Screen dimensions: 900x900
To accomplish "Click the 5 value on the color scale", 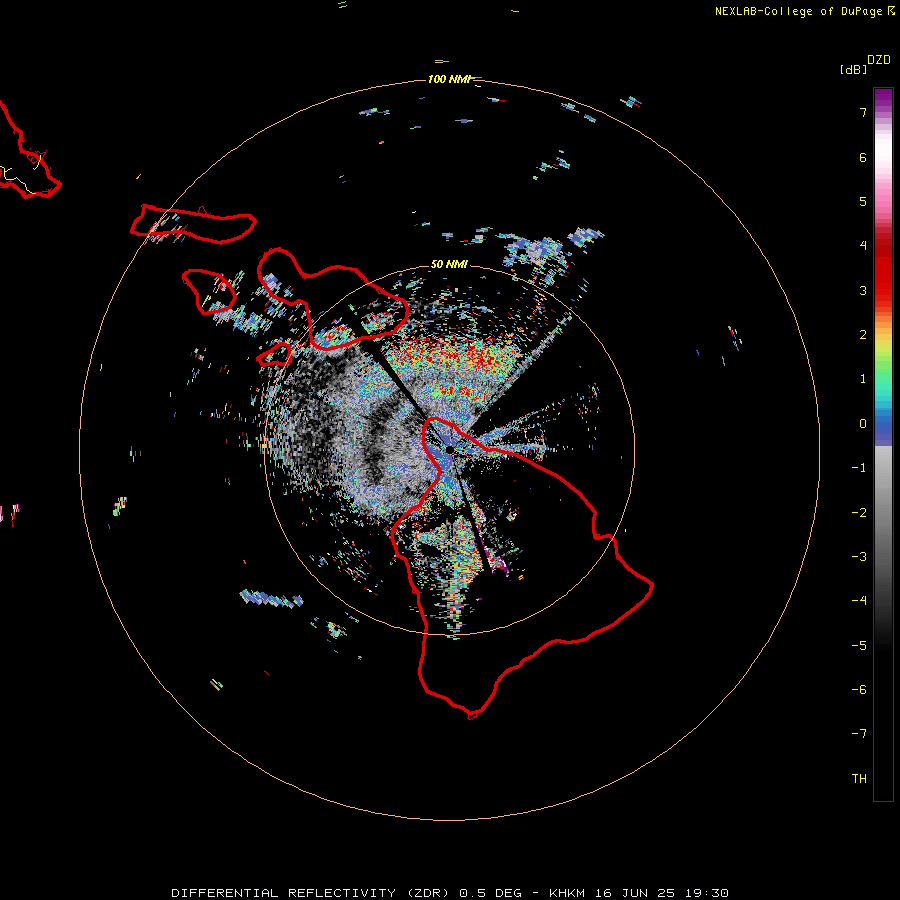I will tap(863, 201).
